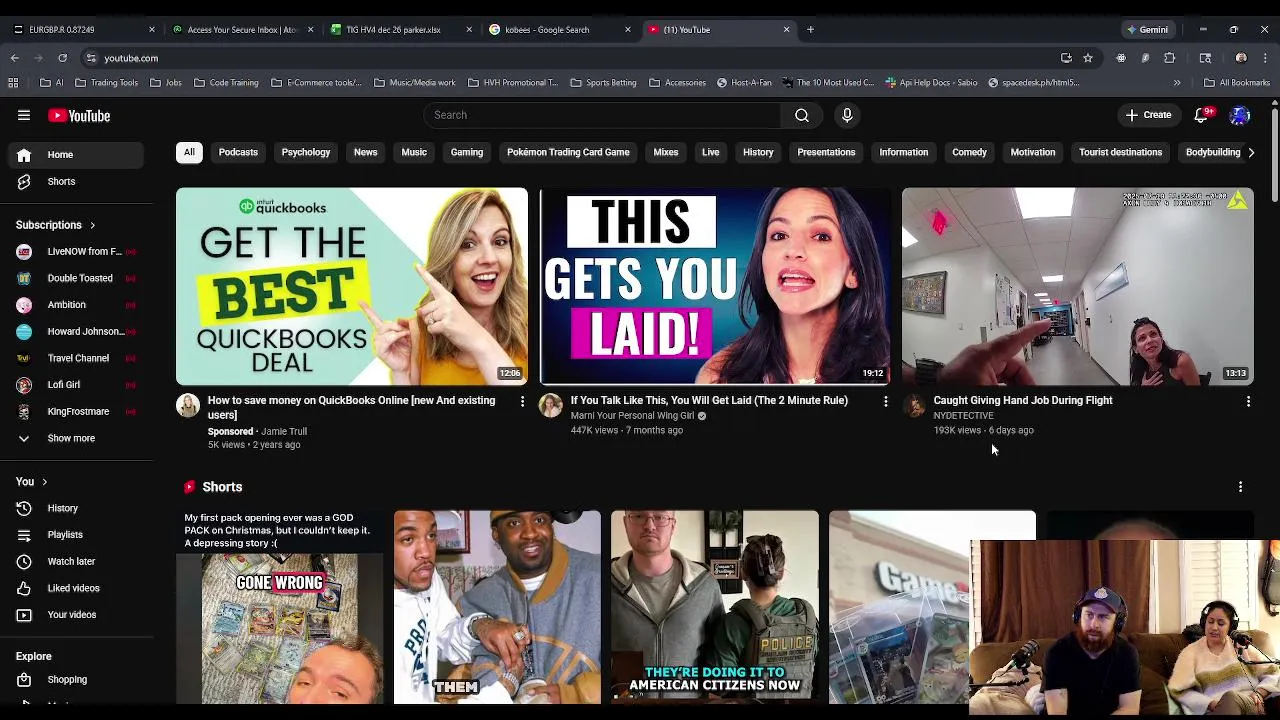Image resolution: width=1280 pixels, height=720 pixels.
Task: Select the Comedy filter chip
Action: 969,152
